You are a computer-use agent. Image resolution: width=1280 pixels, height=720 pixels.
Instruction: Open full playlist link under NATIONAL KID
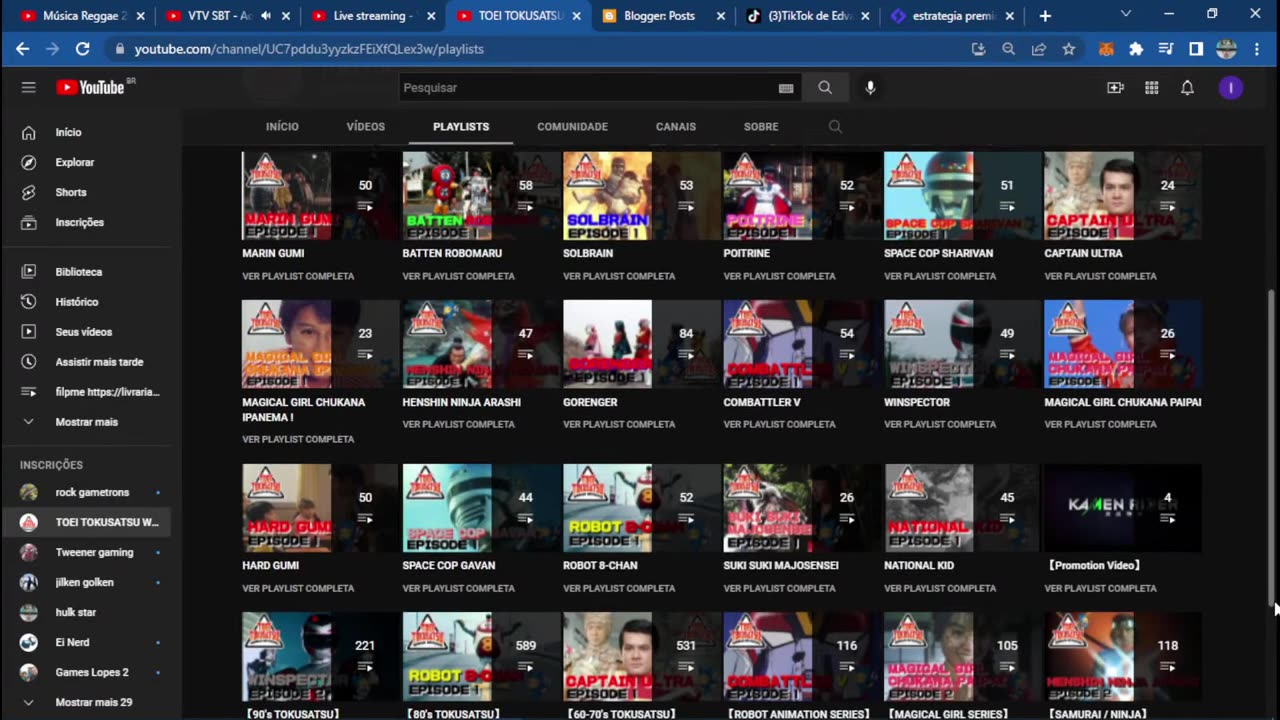pyautogui.click(x=940, y=588)
